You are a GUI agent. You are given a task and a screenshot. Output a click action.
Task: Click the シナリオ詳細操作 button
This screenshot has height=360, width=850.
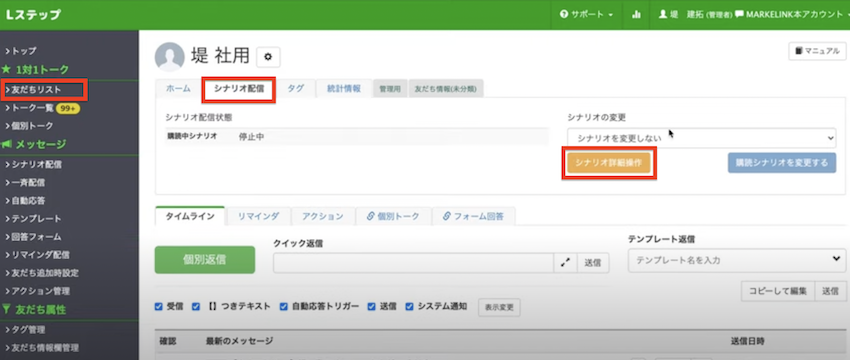coord(609,163)
